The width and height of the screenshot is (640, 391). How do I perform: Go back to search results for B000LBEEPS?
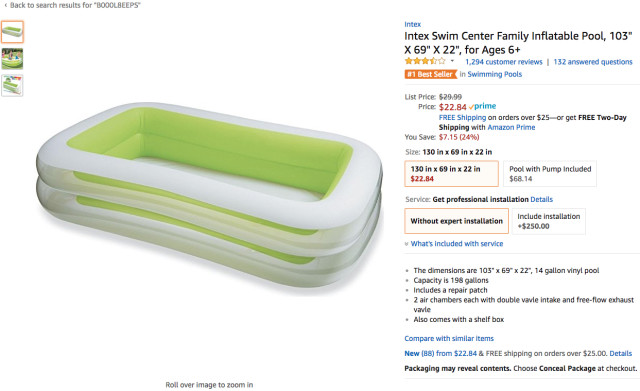click(72, 5)
